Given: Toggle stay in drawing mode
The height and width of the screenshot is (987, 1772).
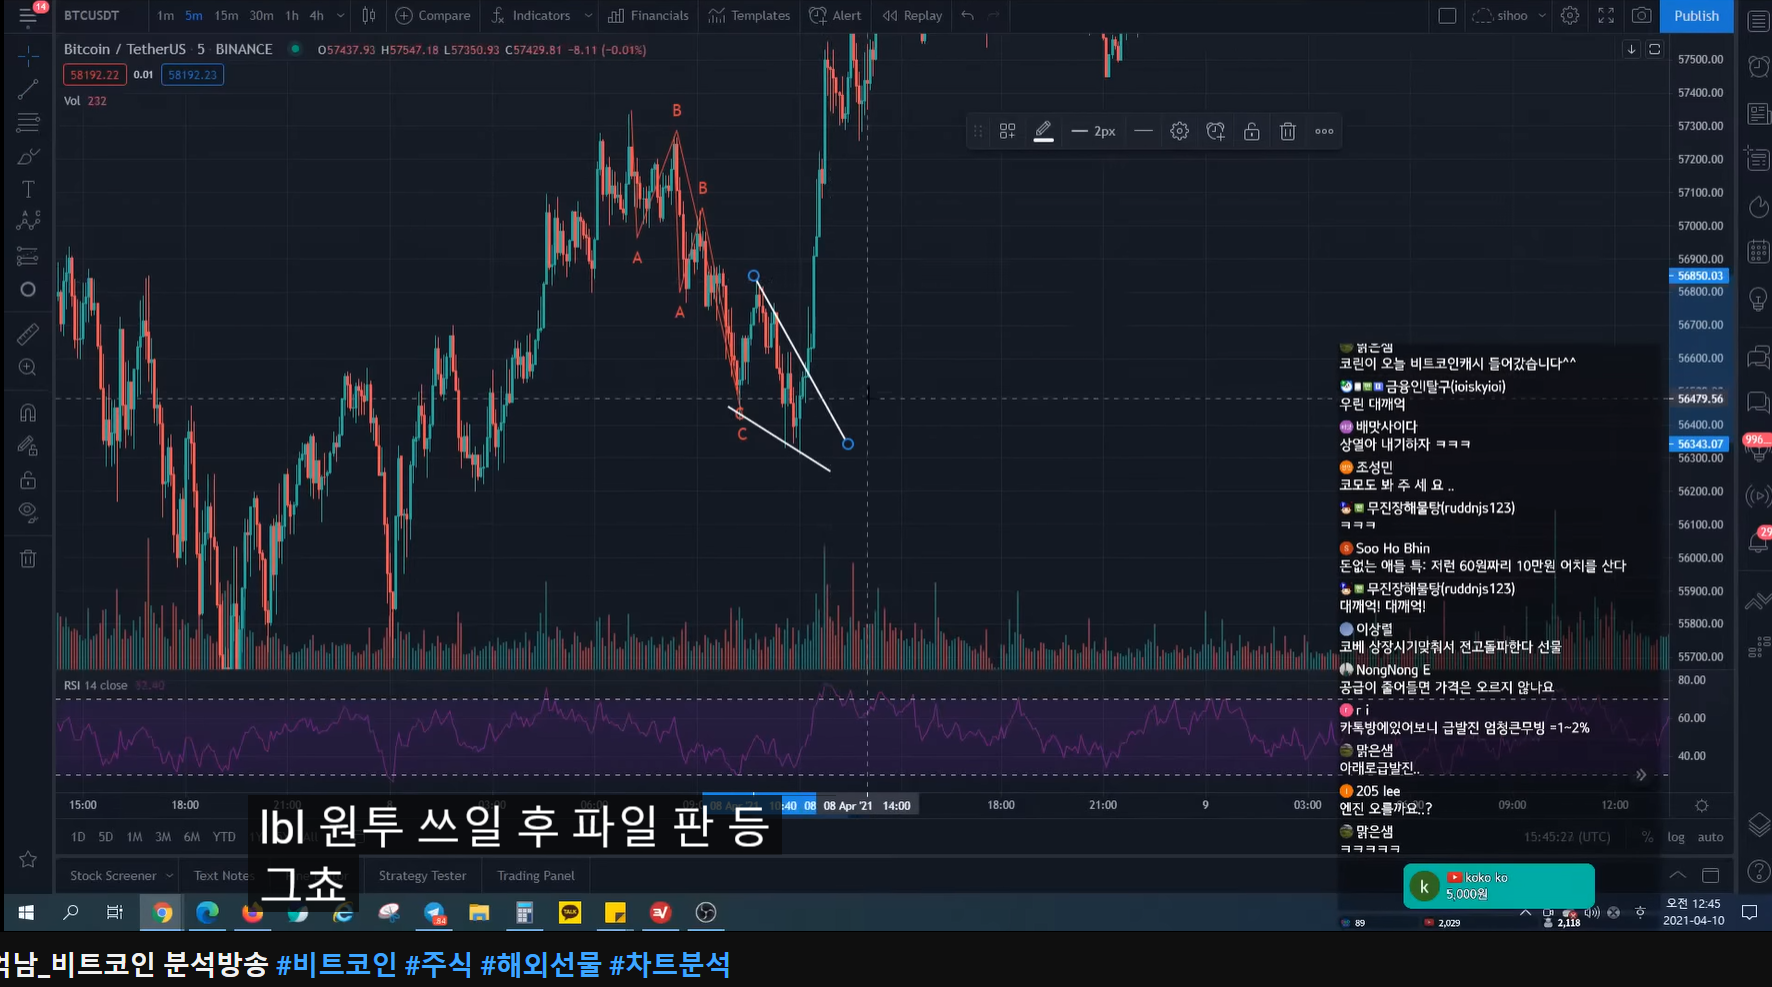Looking at the screenshot, I should tap(28, 446).
